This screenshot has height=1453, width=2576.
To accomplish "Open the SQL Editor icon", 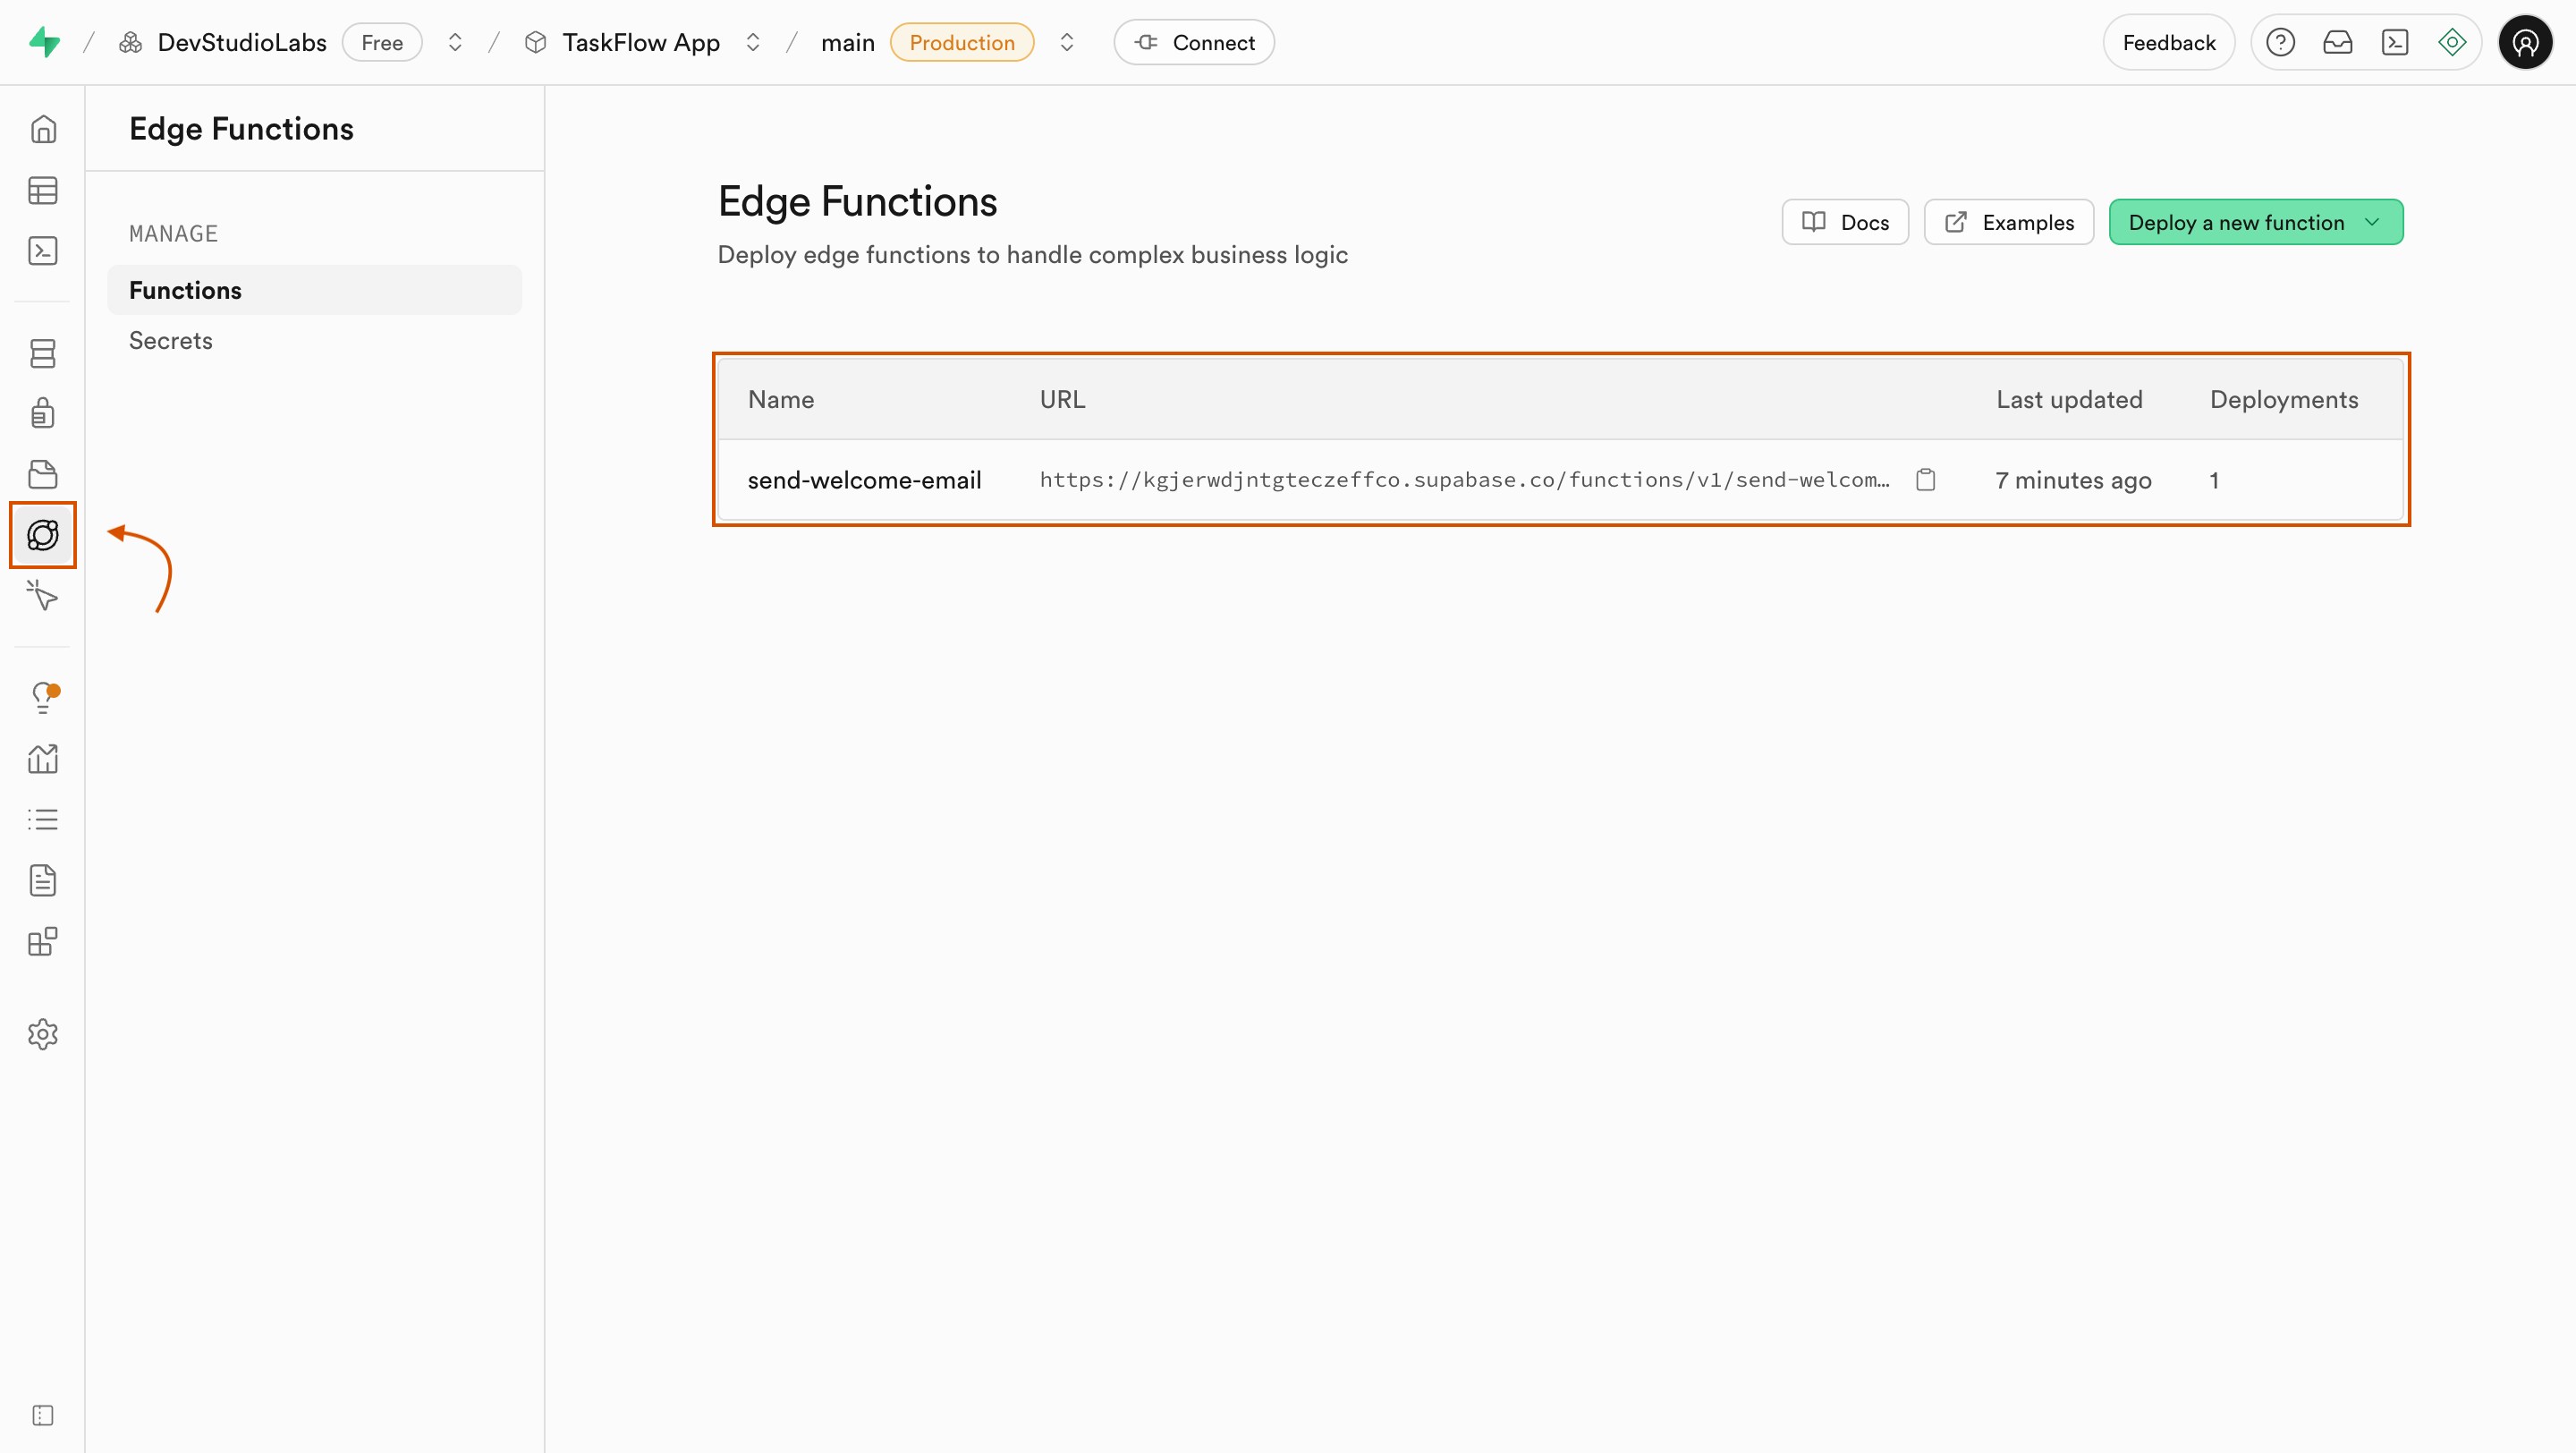I will point(42,250).
